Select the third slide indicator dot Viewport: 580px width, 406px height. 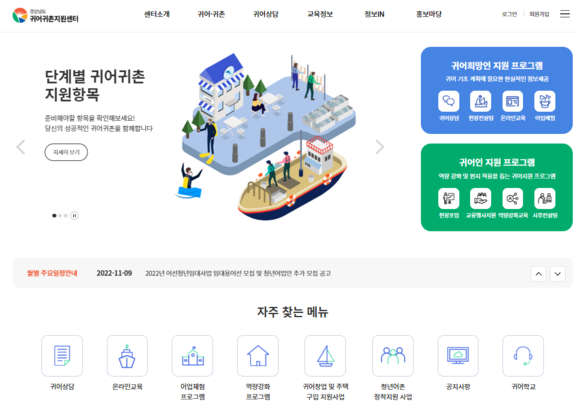65,216
